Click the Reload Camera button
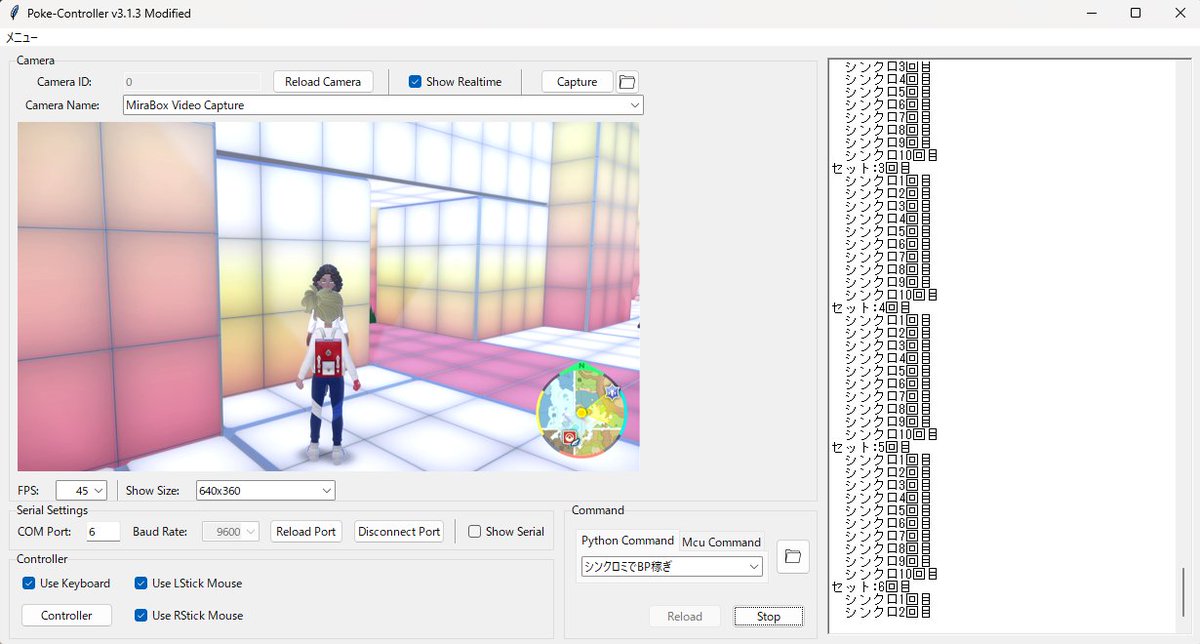 point(323,82)
